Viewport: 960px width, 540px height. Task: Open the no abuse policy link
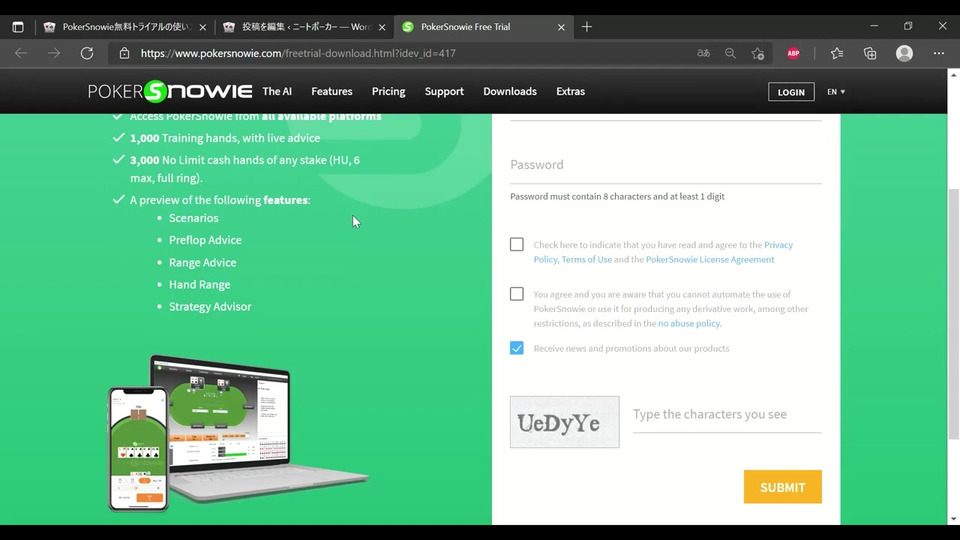[x=689, y=323]
